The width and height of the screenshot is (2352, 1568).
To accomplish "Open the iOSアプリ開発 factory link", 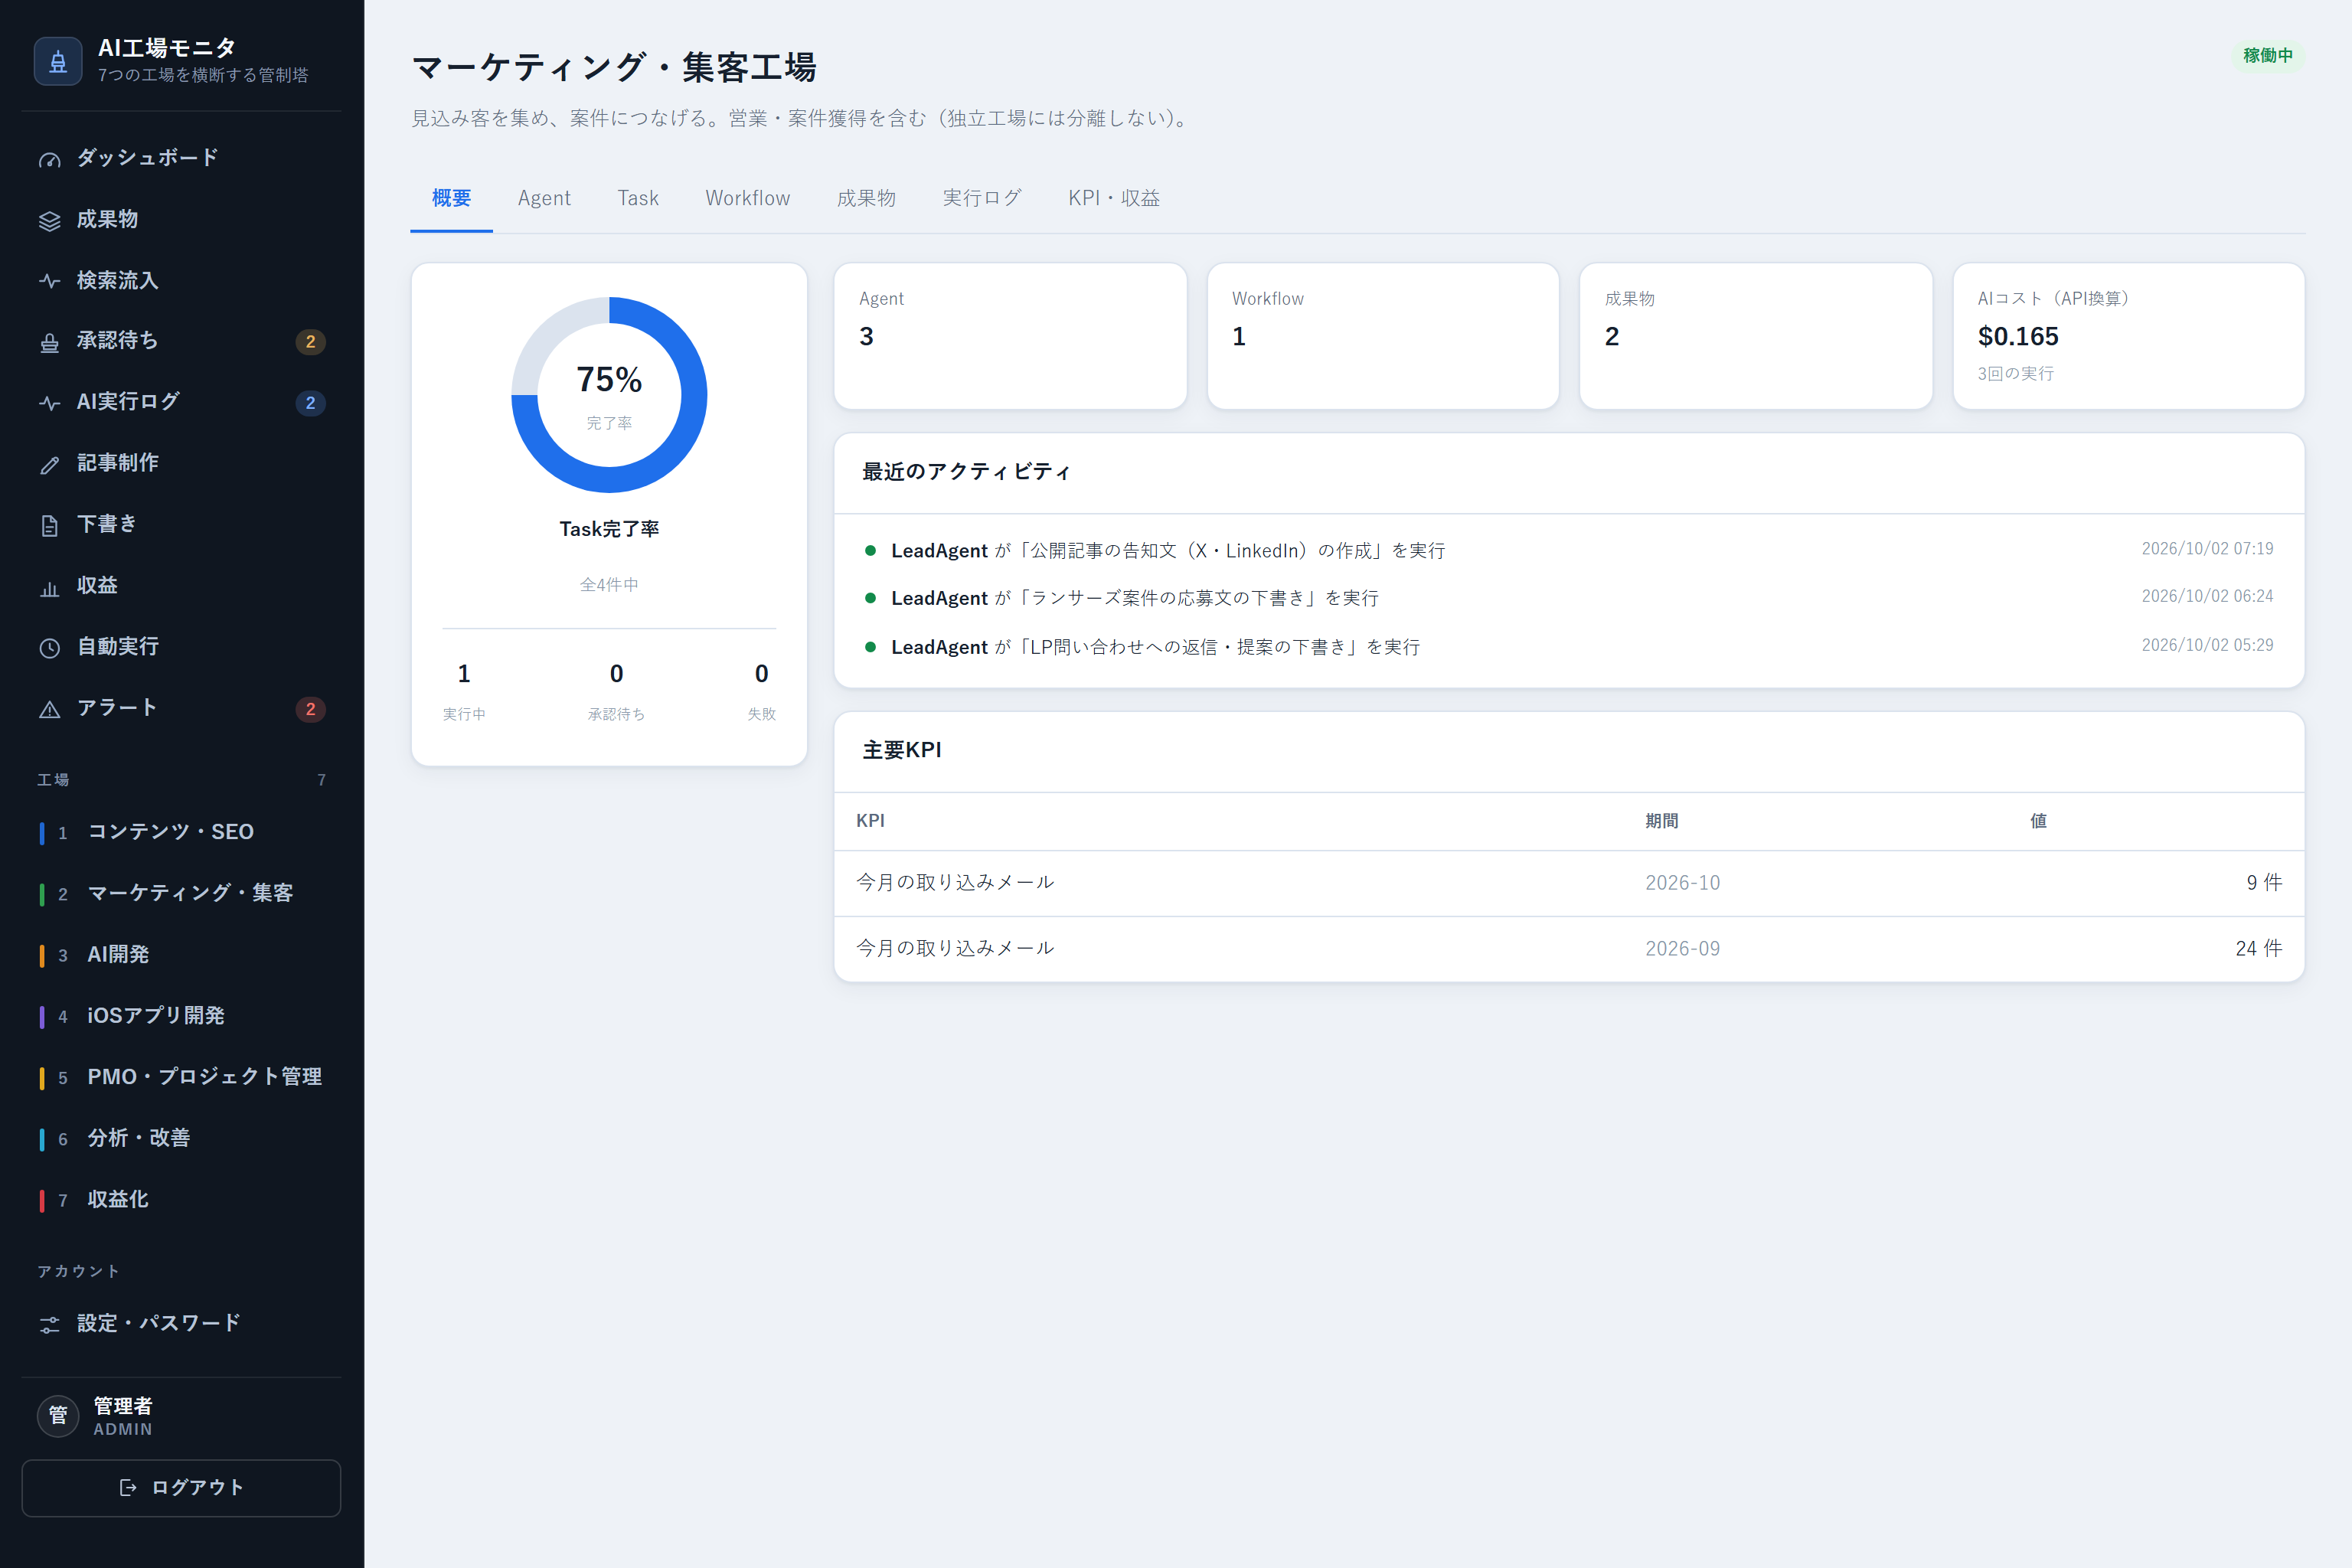I will coord(181,1016).
